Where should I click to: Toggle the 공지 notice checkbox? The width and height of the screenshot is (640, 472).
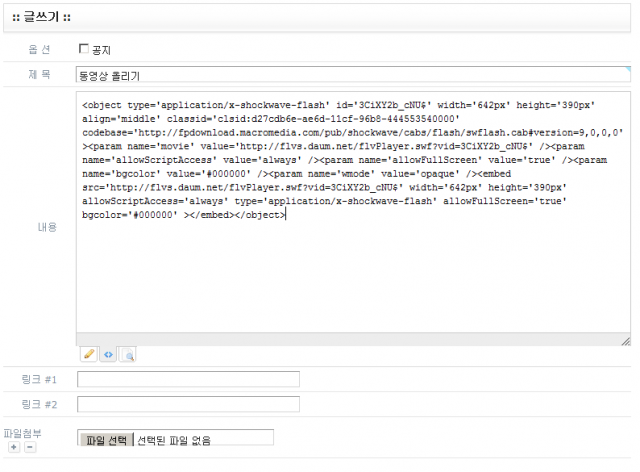(84, 48)
